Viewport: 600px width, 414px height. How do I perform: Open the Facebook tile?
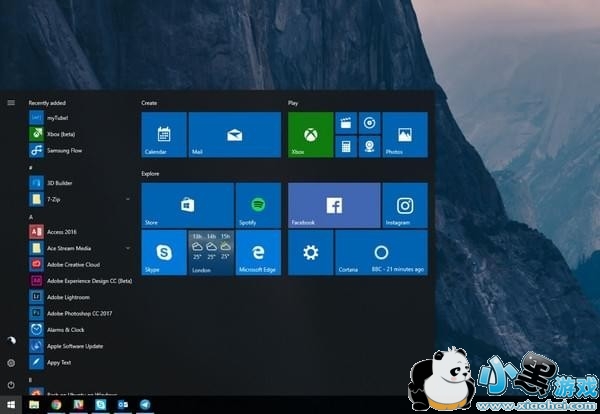tap(334, 205)
